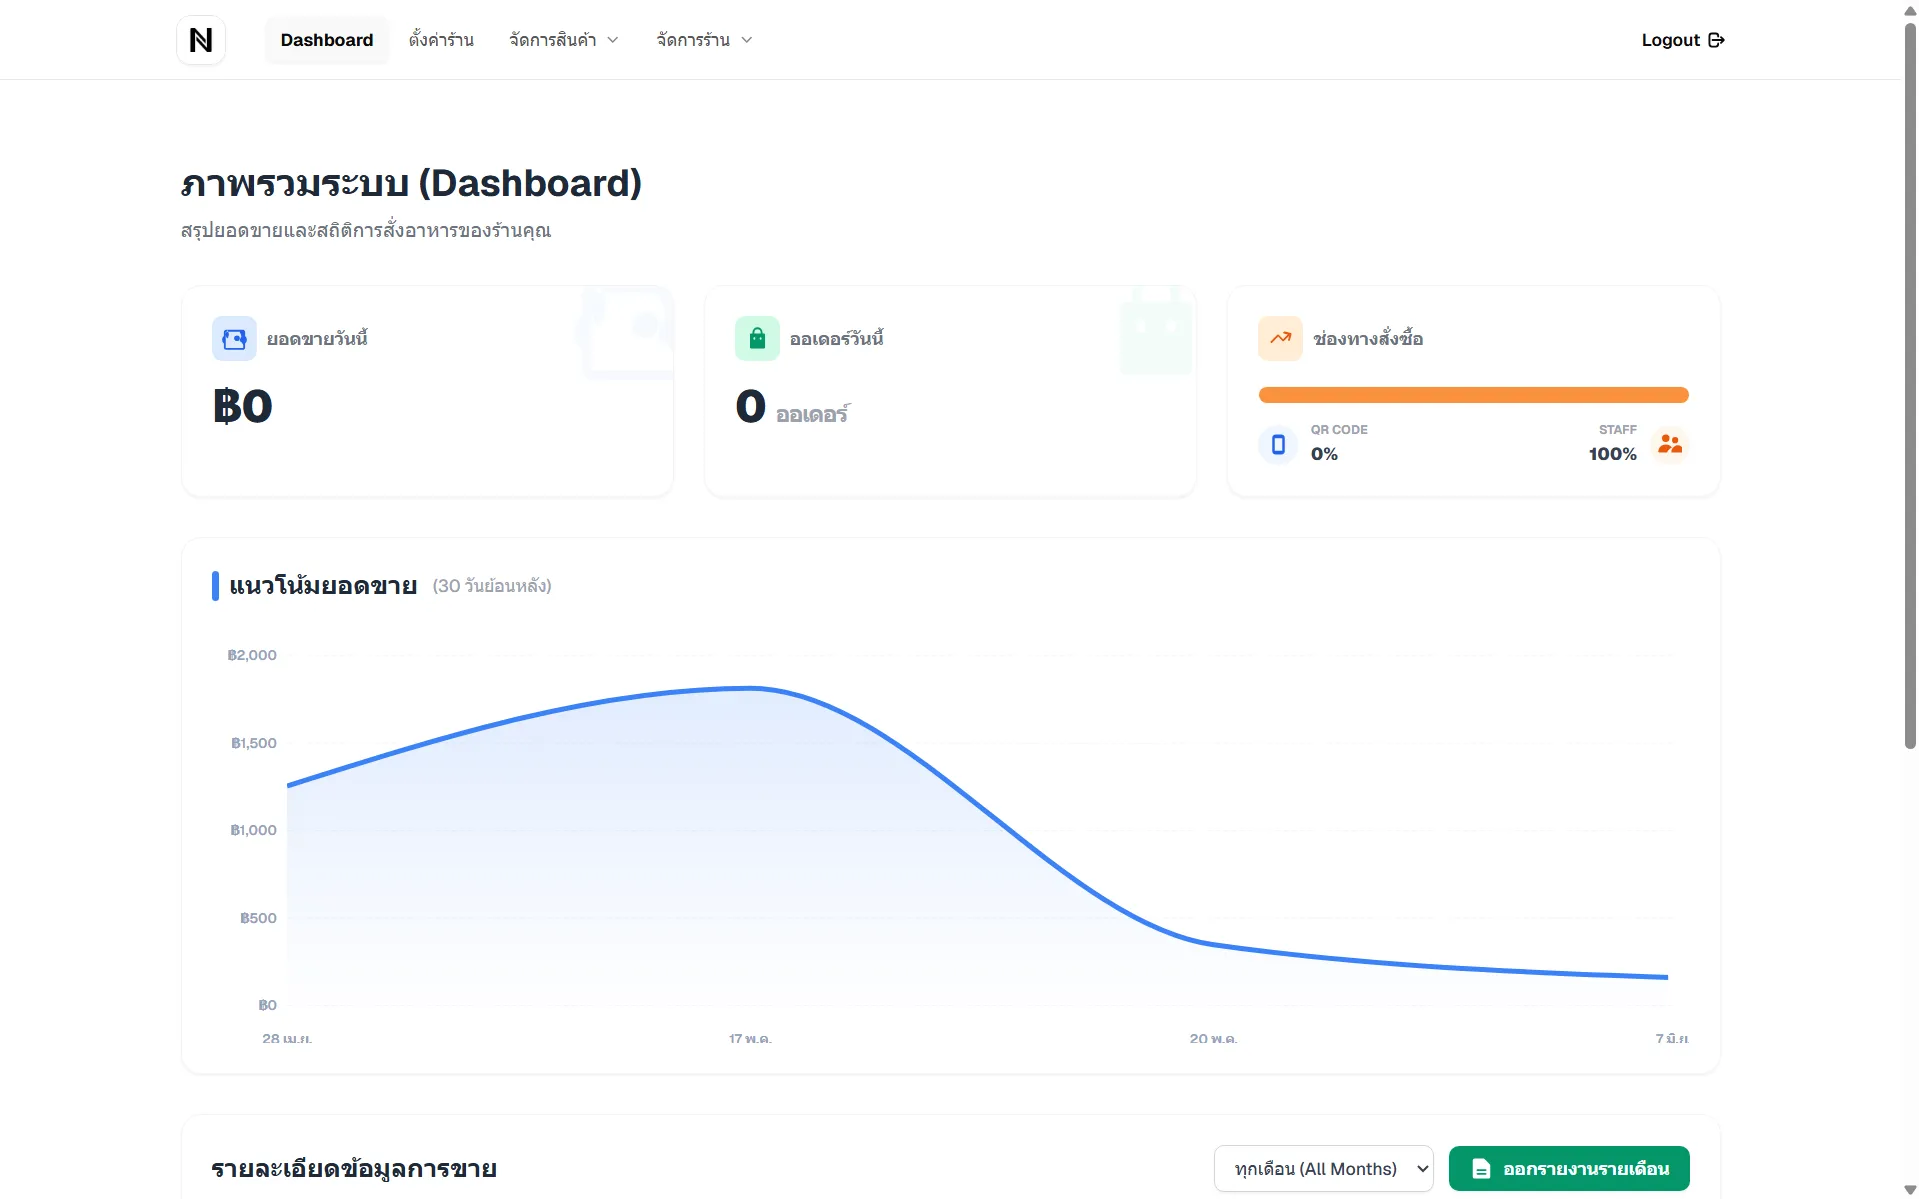Click the staff people icon

pos(1670,444)
